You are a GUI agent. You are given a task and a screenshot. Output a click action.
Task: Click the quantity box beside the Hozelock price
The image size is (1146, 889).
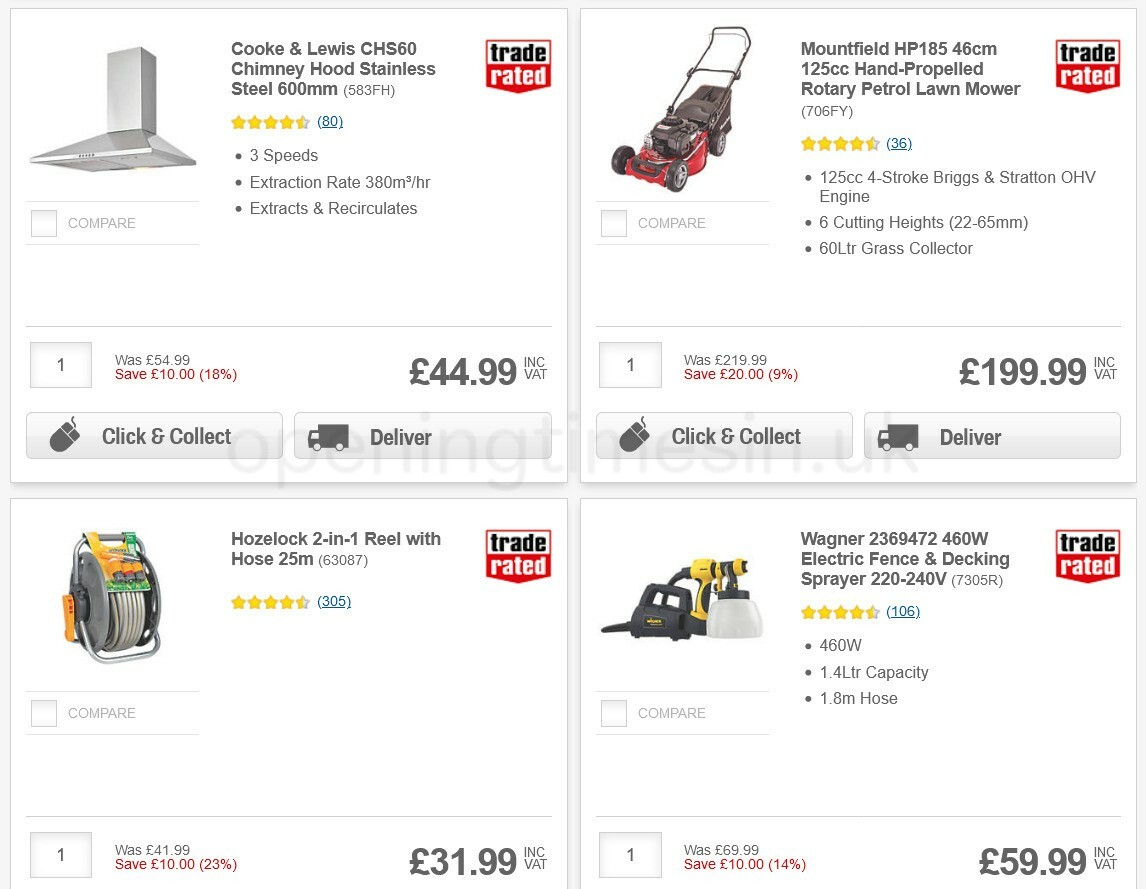60,855
